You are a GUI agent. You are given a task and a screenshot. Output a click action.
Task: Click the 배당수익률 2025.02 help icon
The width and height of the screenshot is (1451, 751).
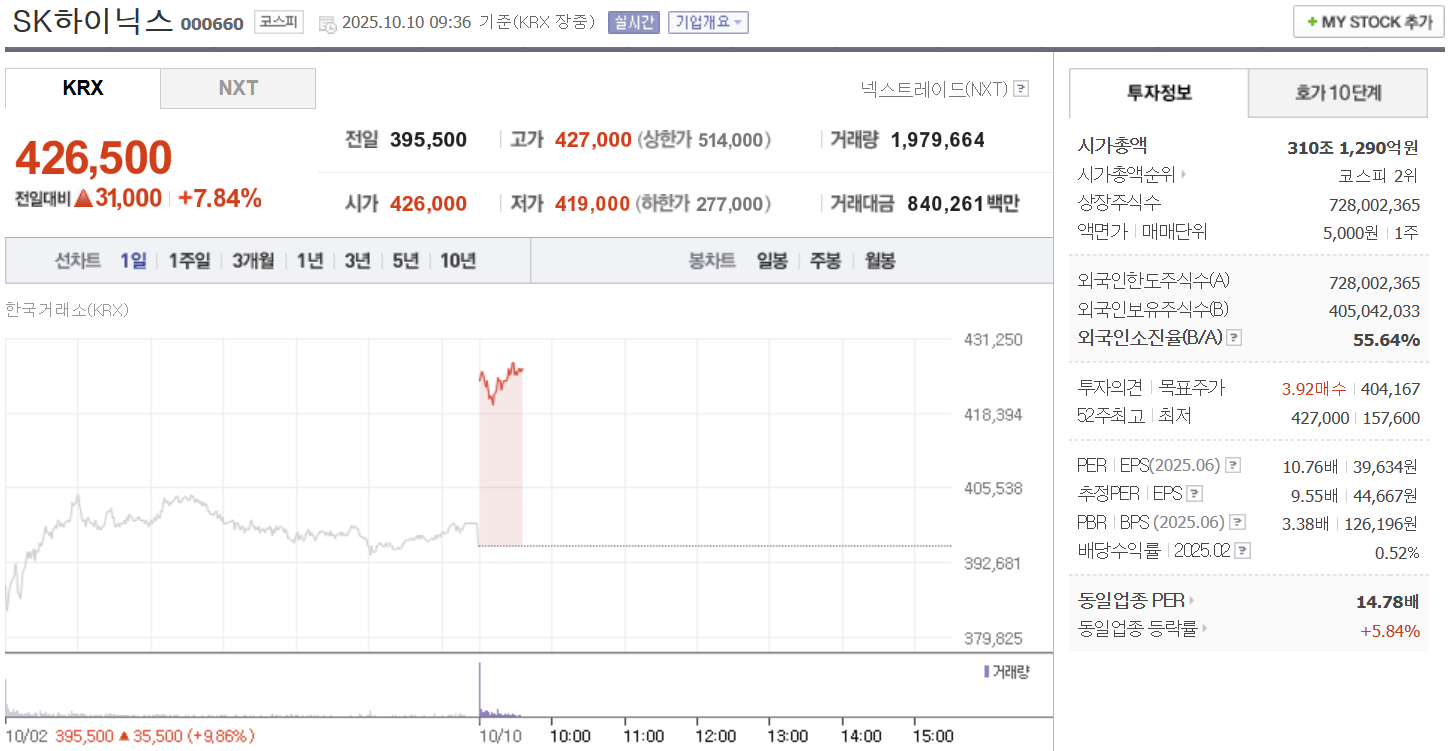(1243, 549)
